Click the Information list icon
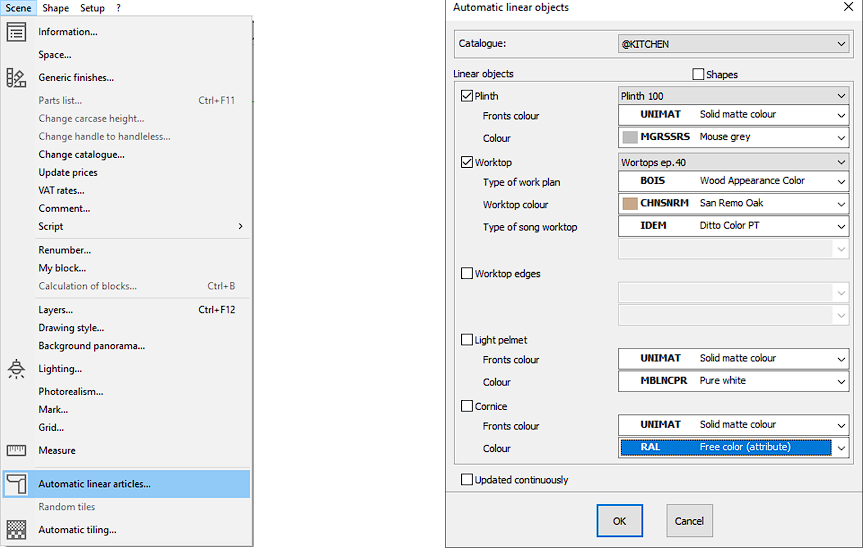 [16, 32]
